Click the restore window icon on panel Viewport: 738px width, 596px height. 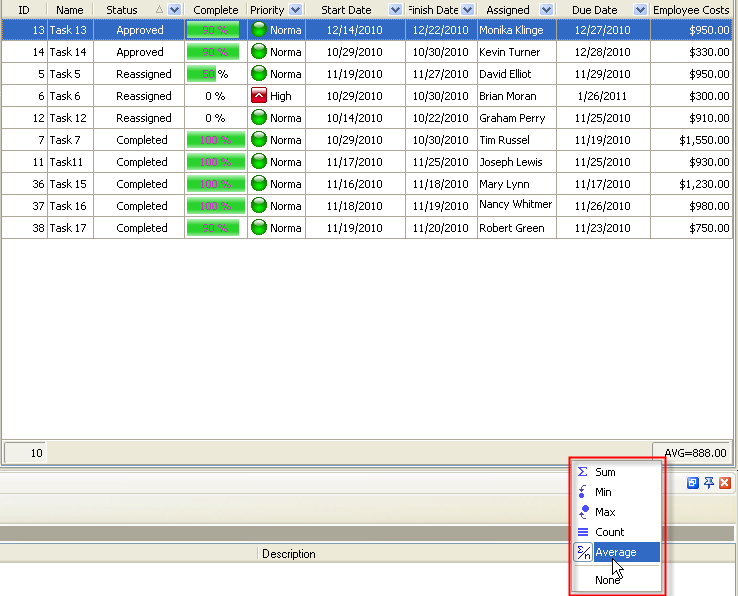tap(692, 483)
